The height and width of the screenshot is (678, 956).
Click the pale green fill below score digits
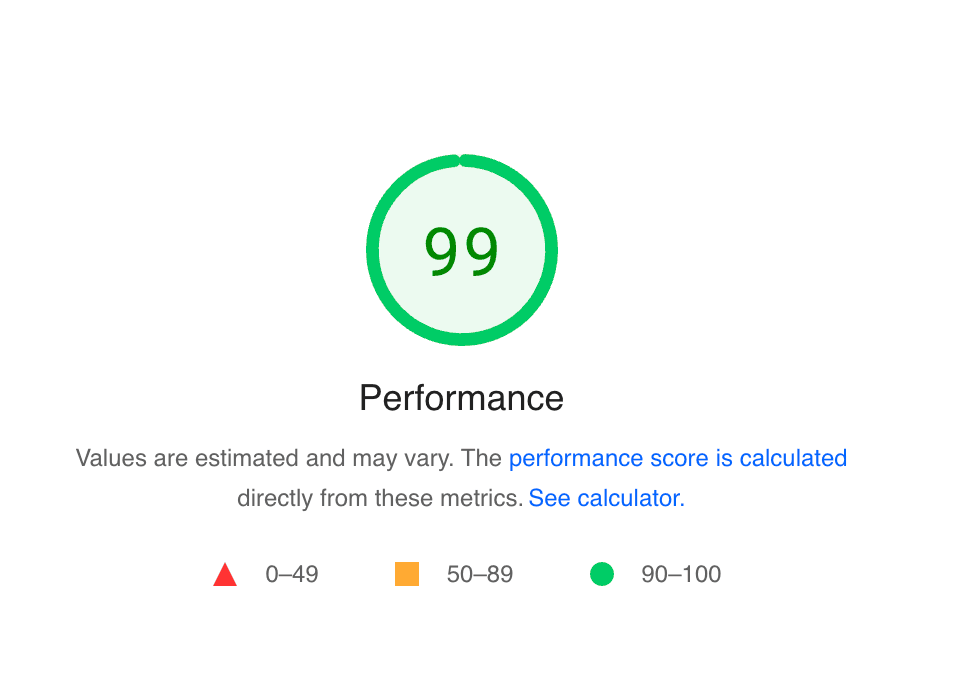point(461,305)
